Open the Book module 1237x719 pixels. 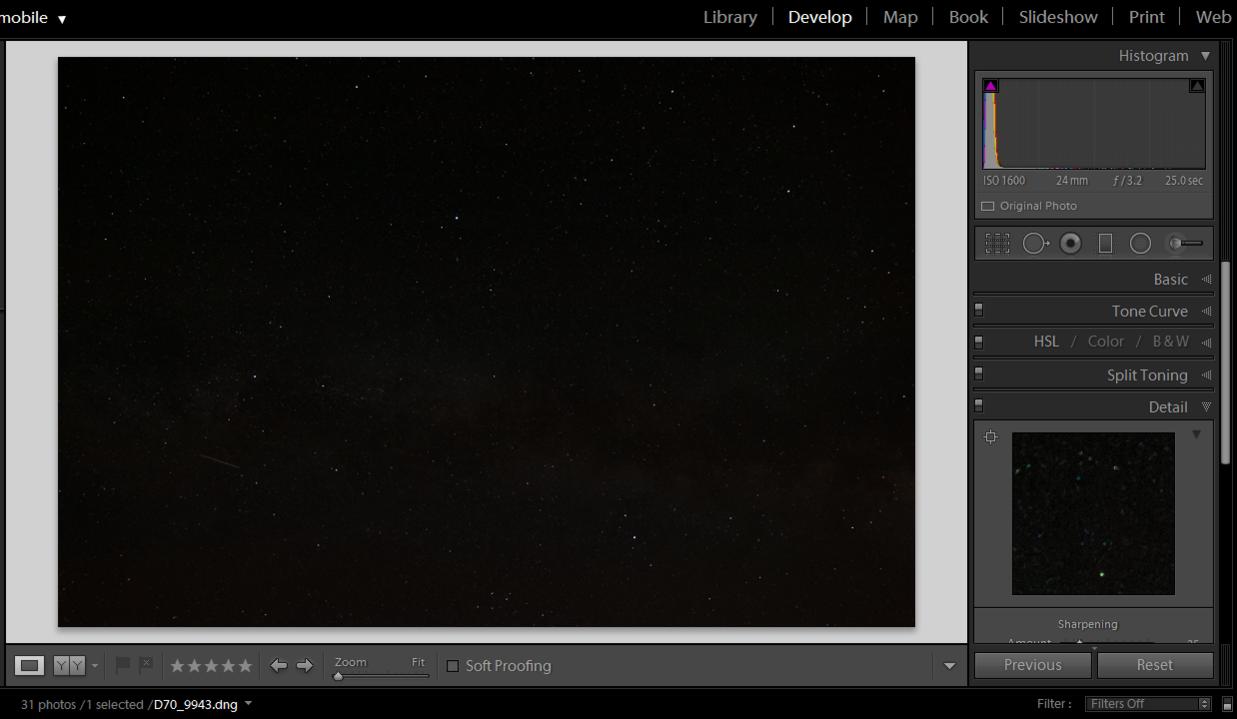tap(968, 17)
